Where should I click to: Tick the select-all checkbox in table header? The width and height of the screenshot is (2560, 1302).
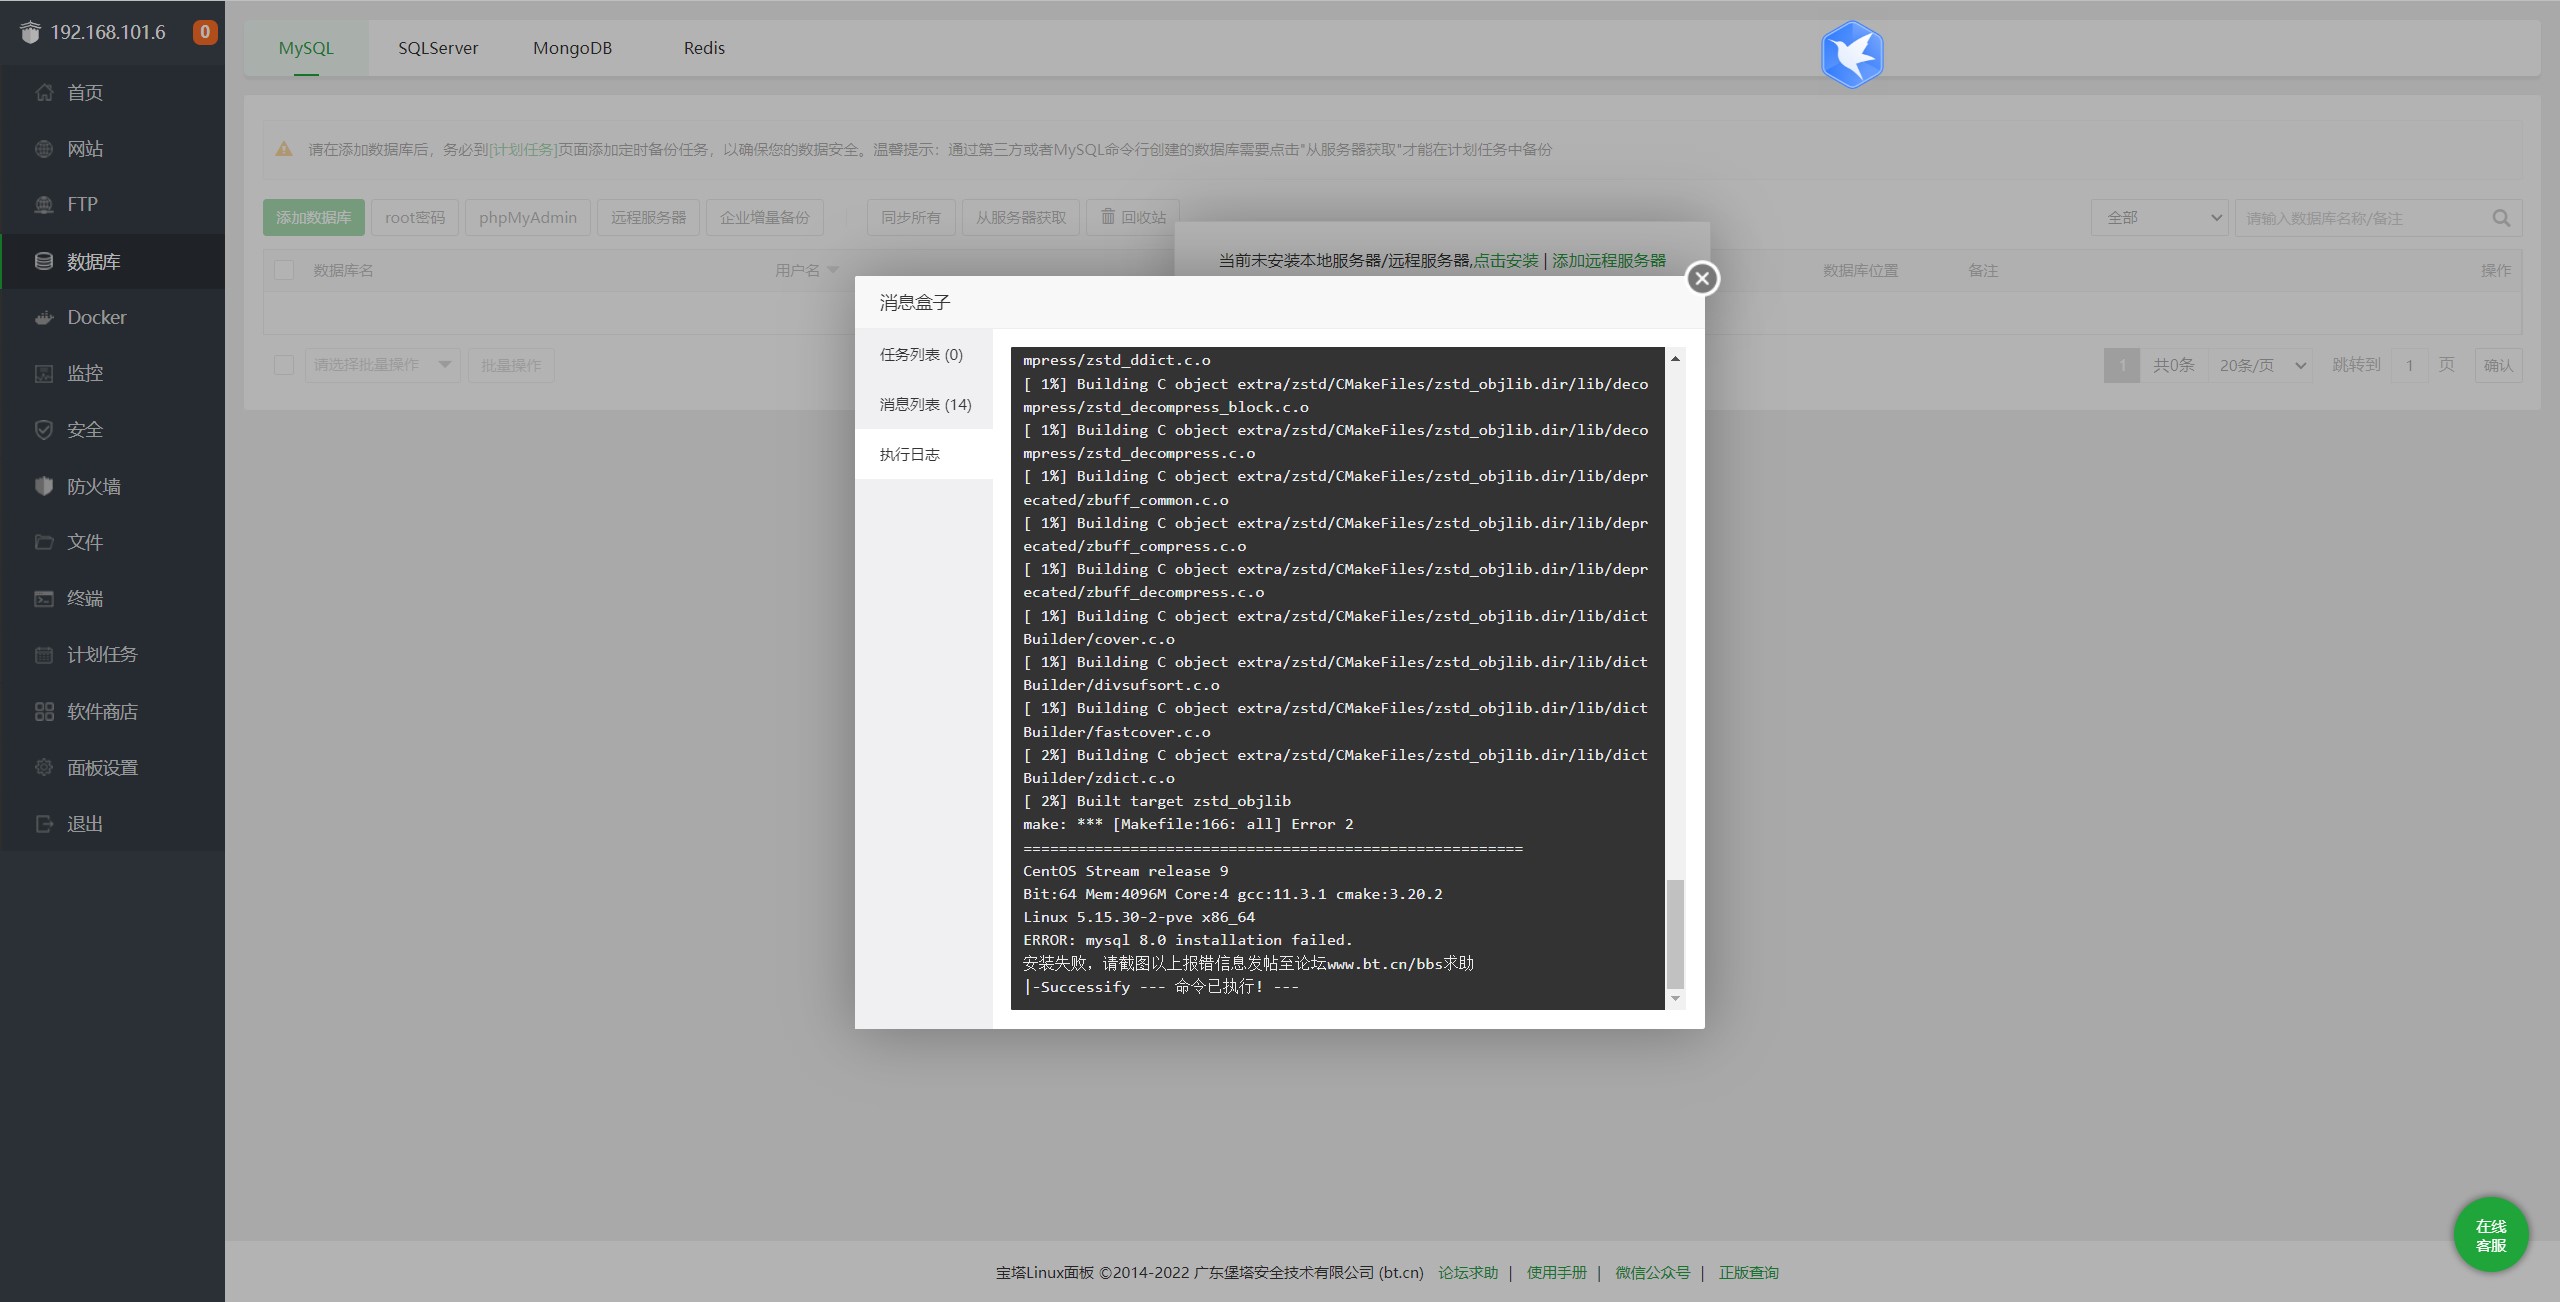(x=284, y=270)
